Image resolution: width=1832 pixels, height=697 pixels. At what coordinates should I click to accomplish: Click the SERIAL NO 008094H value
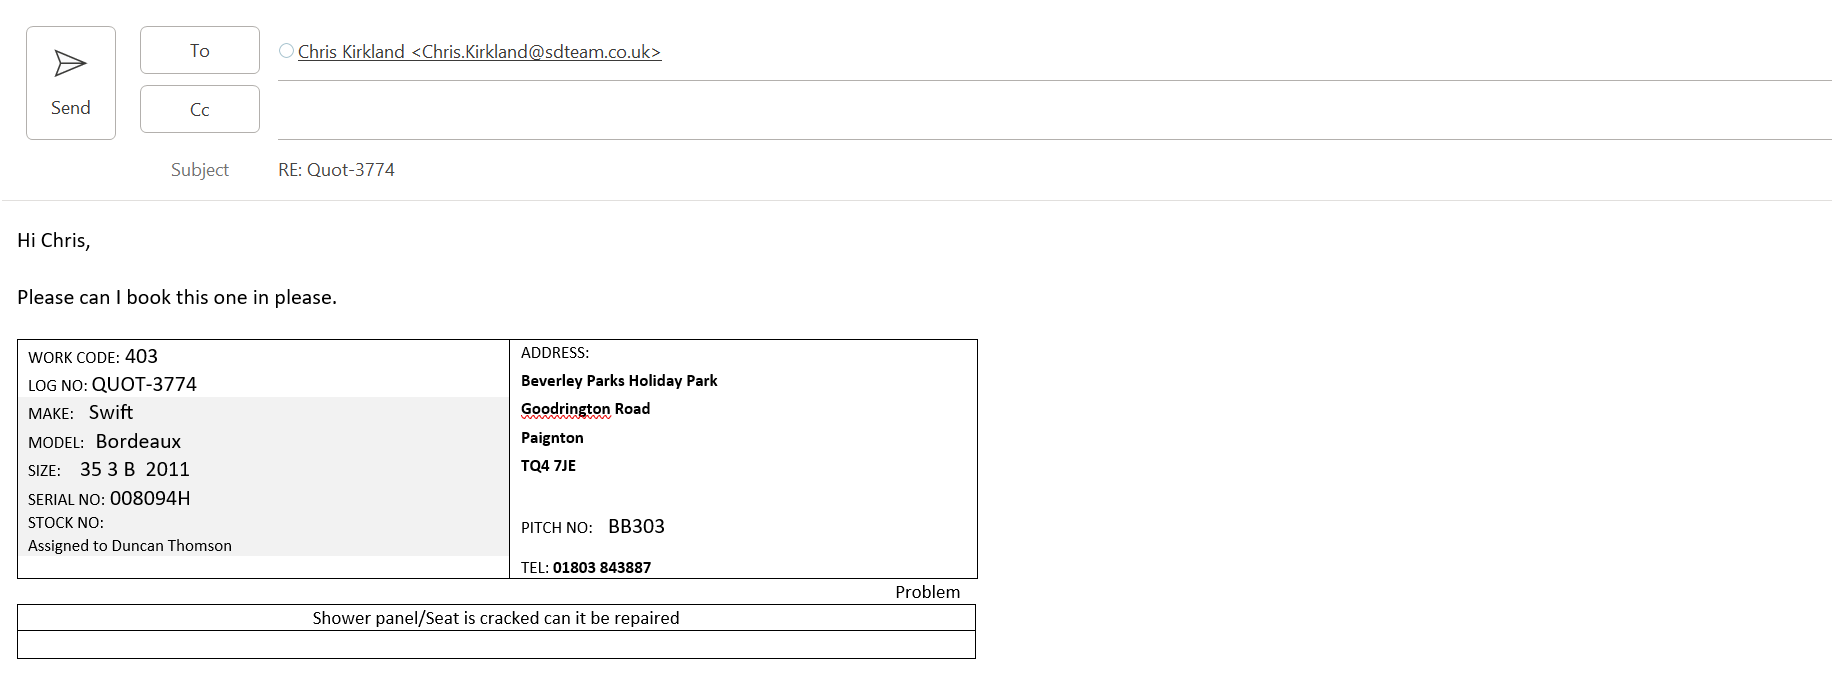[x=149, y=498]
